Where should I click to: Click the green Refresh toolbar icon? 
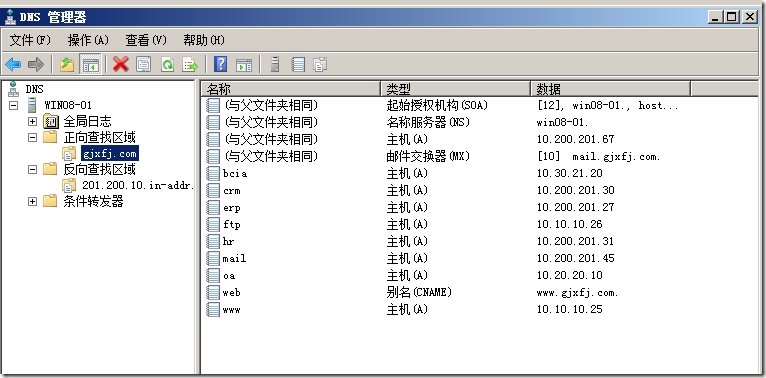167,64
